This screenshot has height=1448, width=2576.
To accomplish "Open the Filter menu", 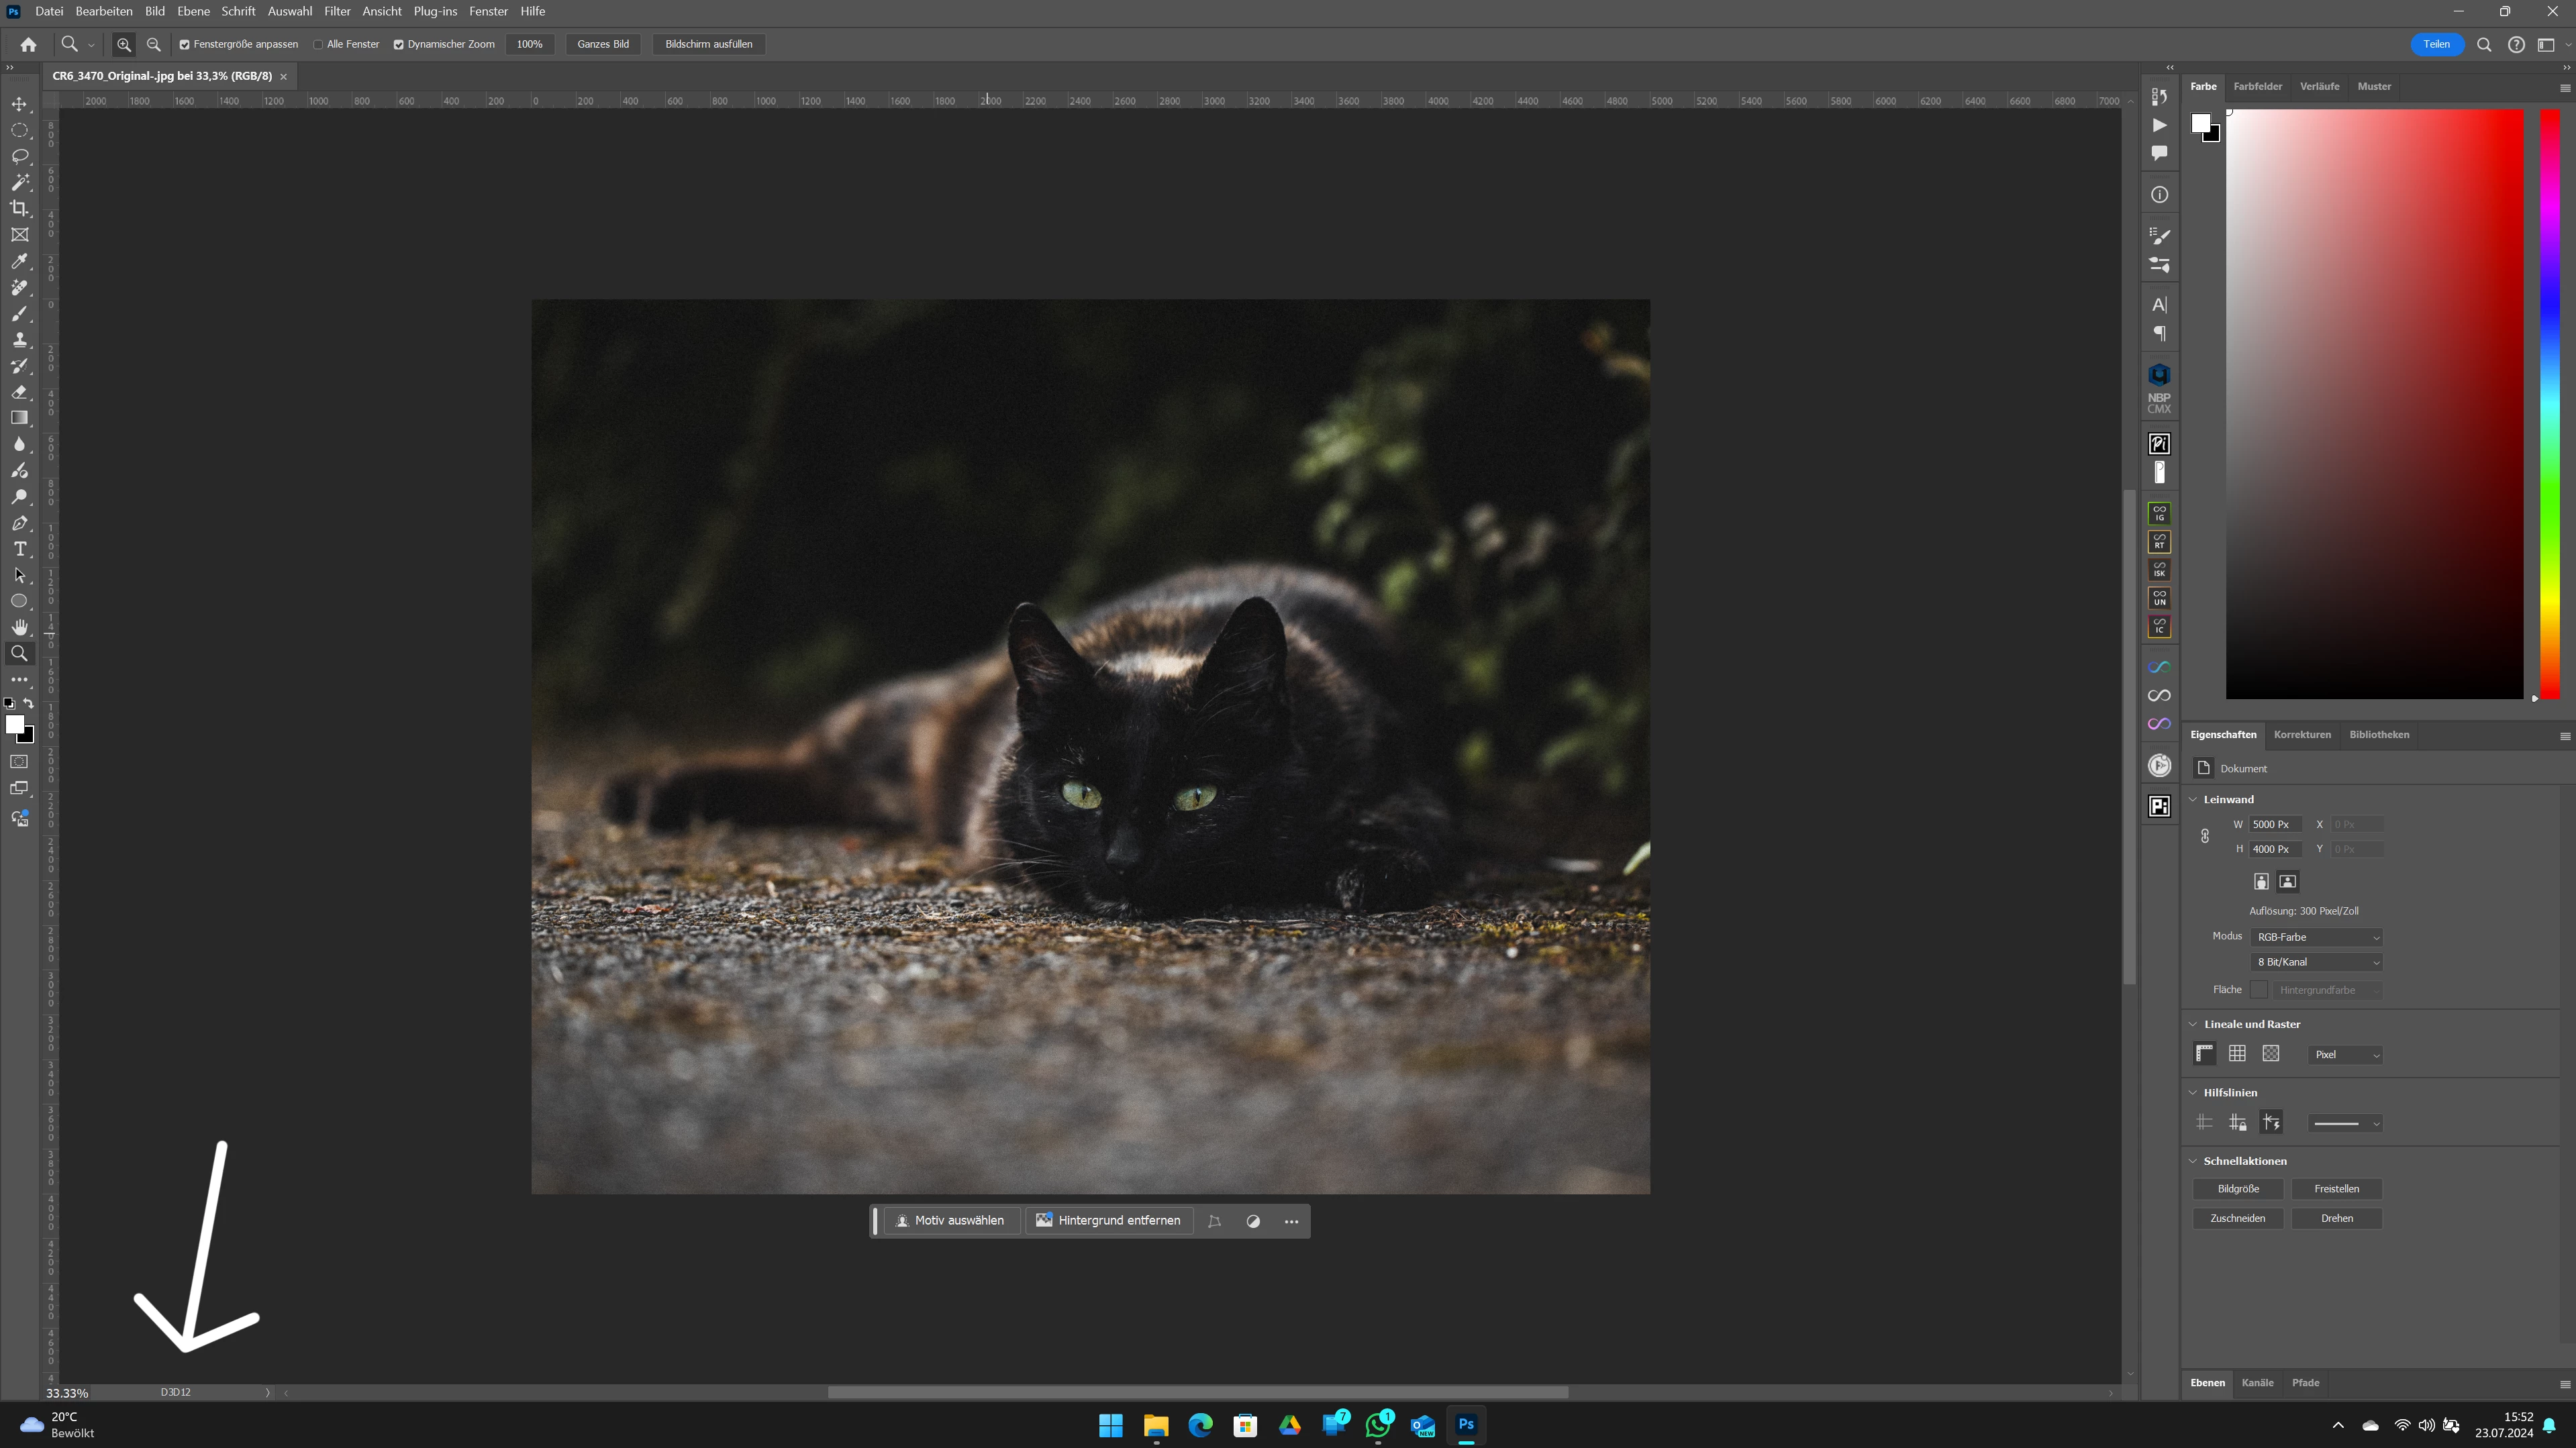I will coord(337,11).
